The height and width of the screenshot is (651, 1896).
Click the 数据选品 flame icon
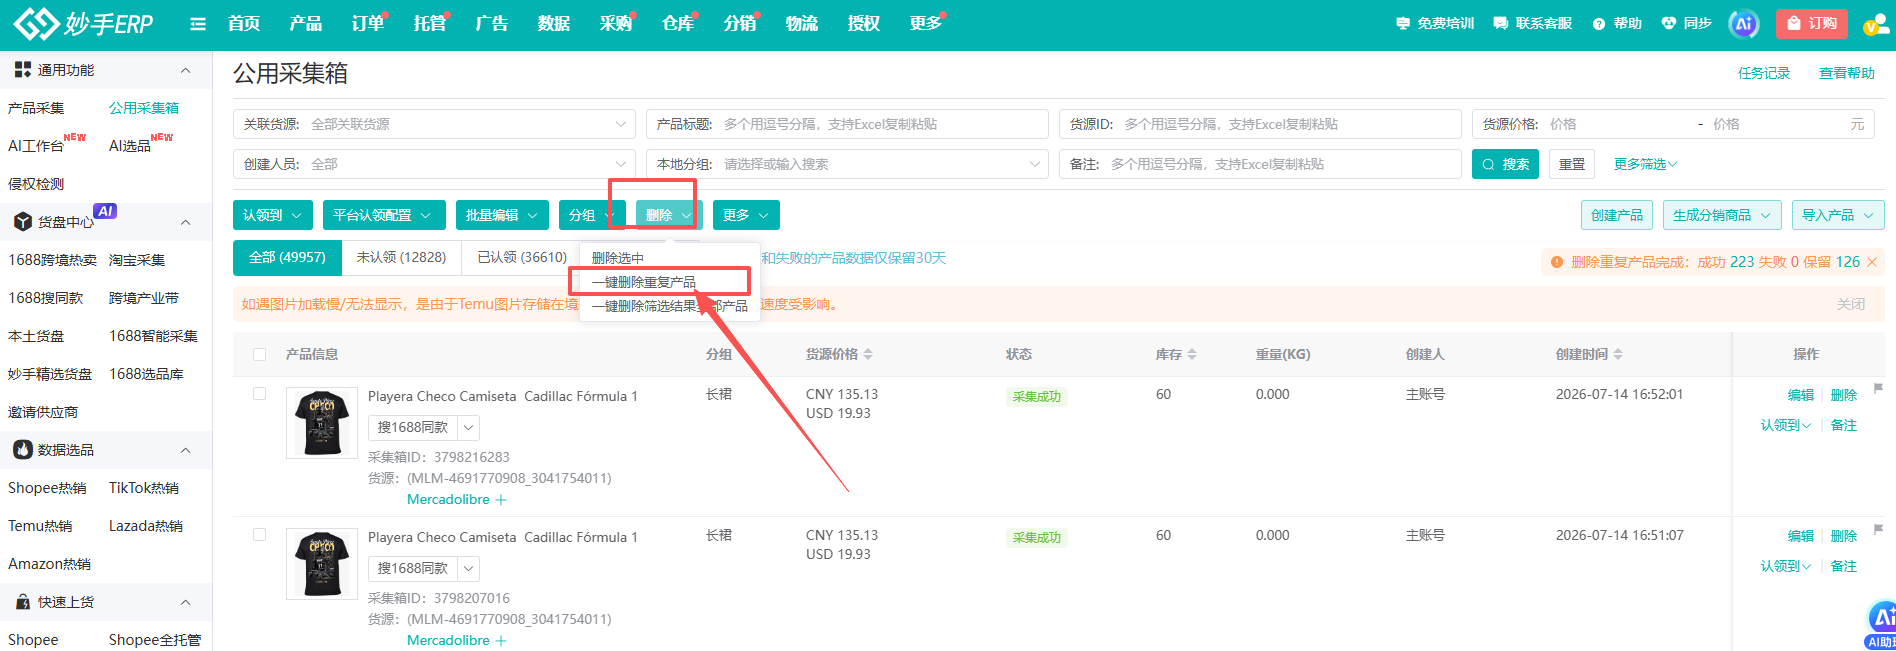point(23,450)
